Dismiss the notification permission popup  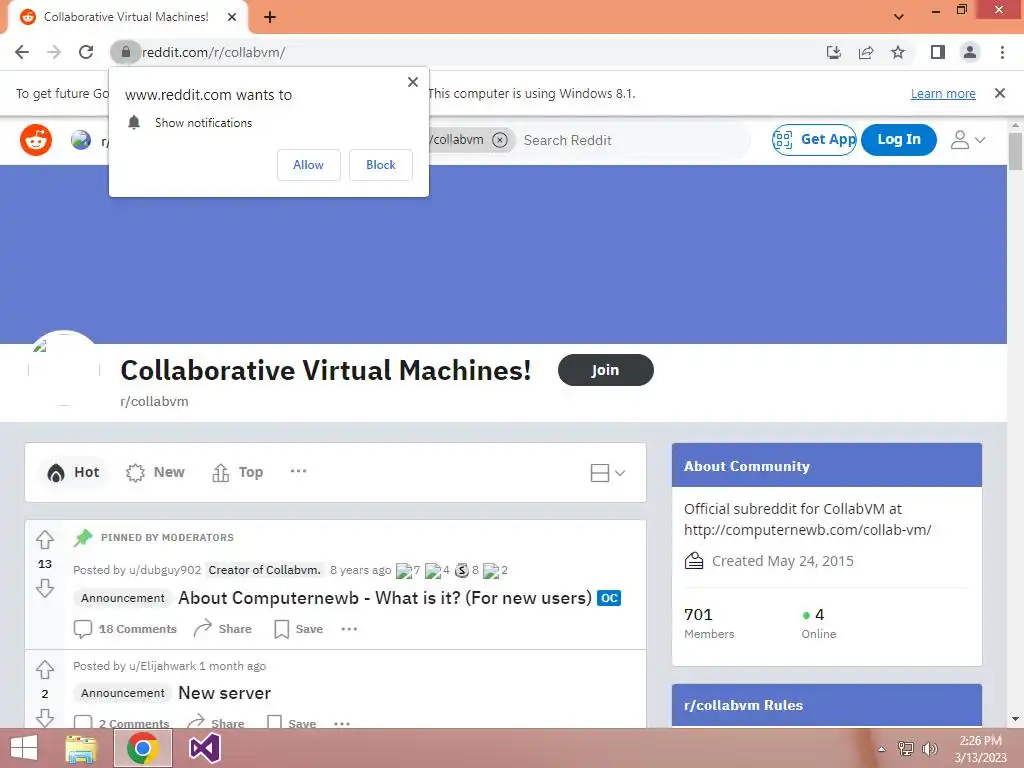413,82
